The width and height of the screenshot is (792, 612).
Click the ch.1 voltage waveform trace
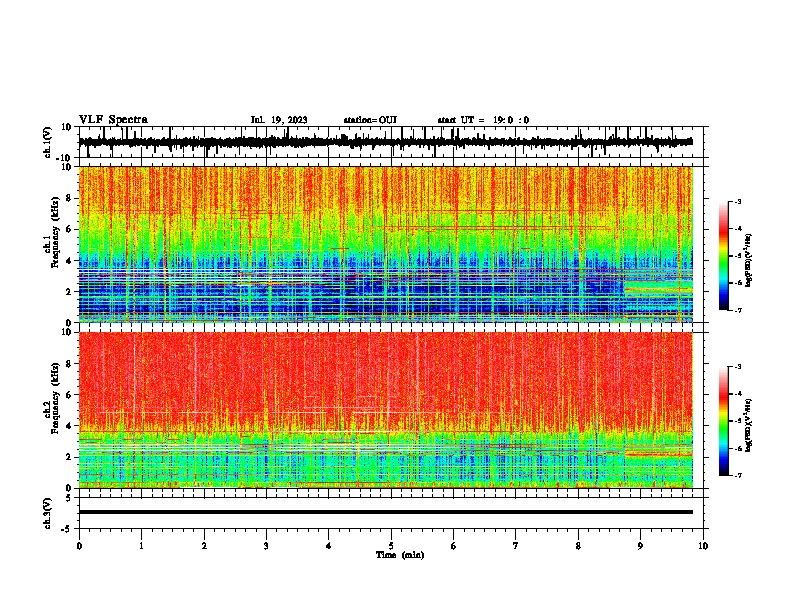[386, 142]
